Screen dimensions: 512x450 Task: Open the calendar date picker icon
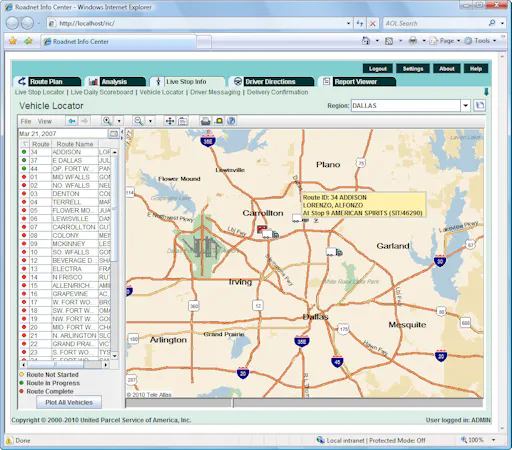[114, 134]
